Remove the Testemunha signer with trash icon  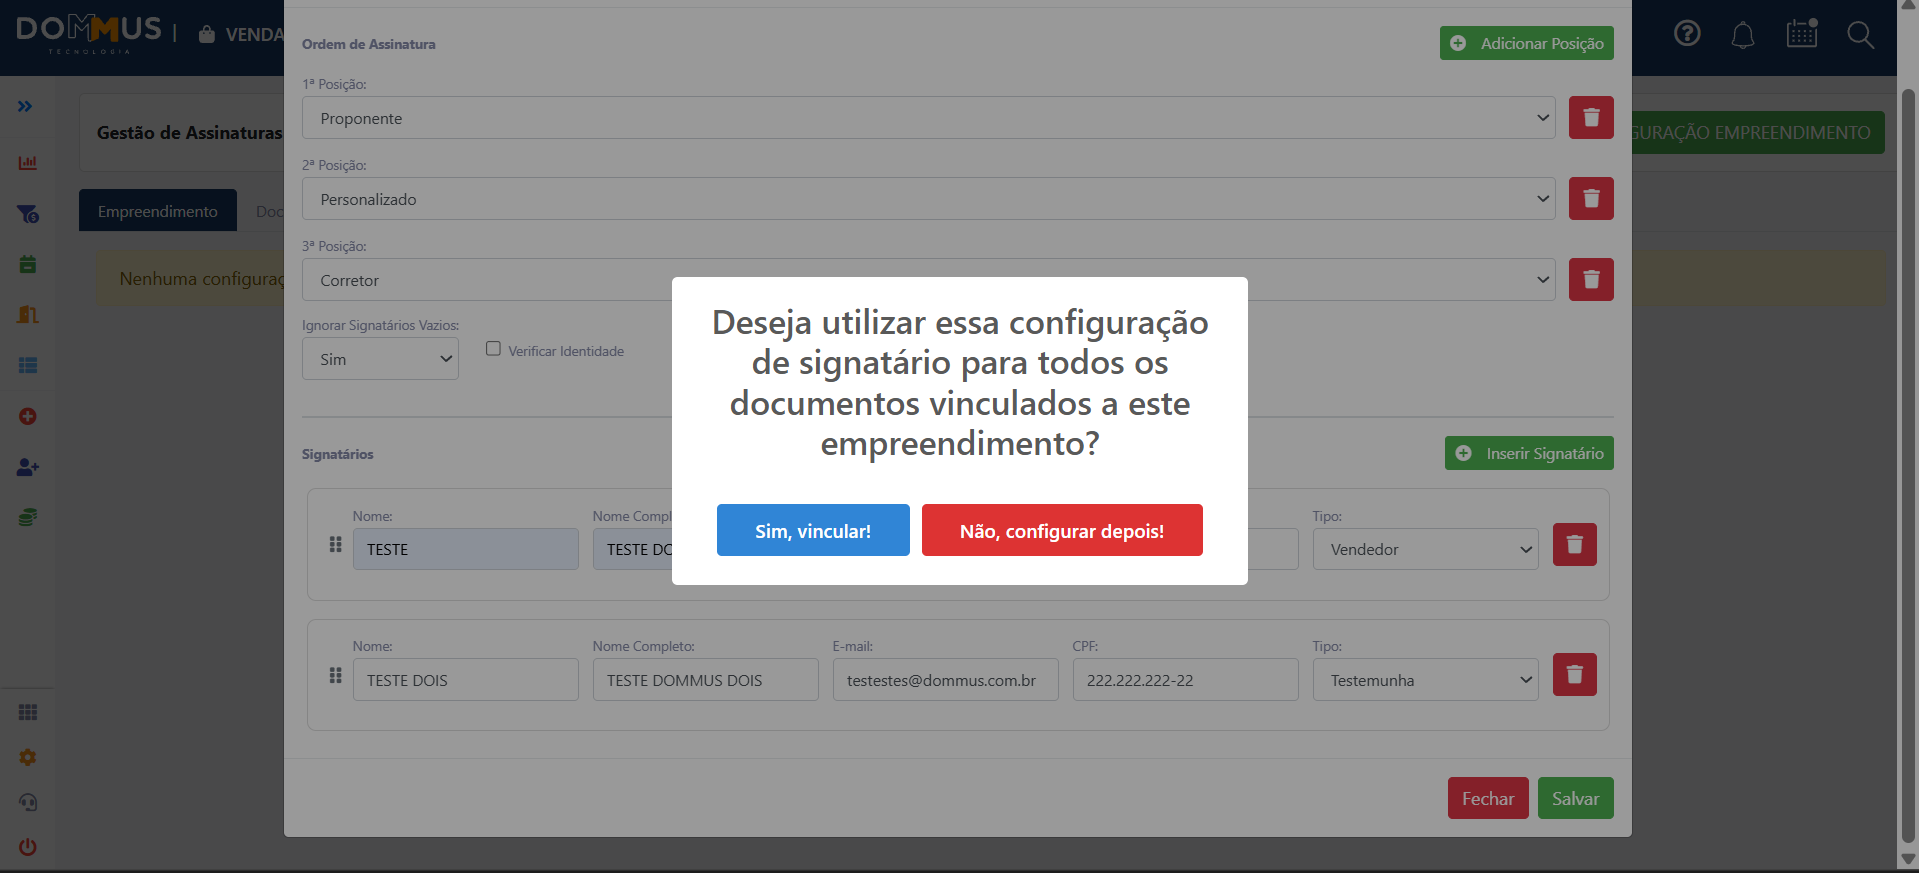(1575, 675)
